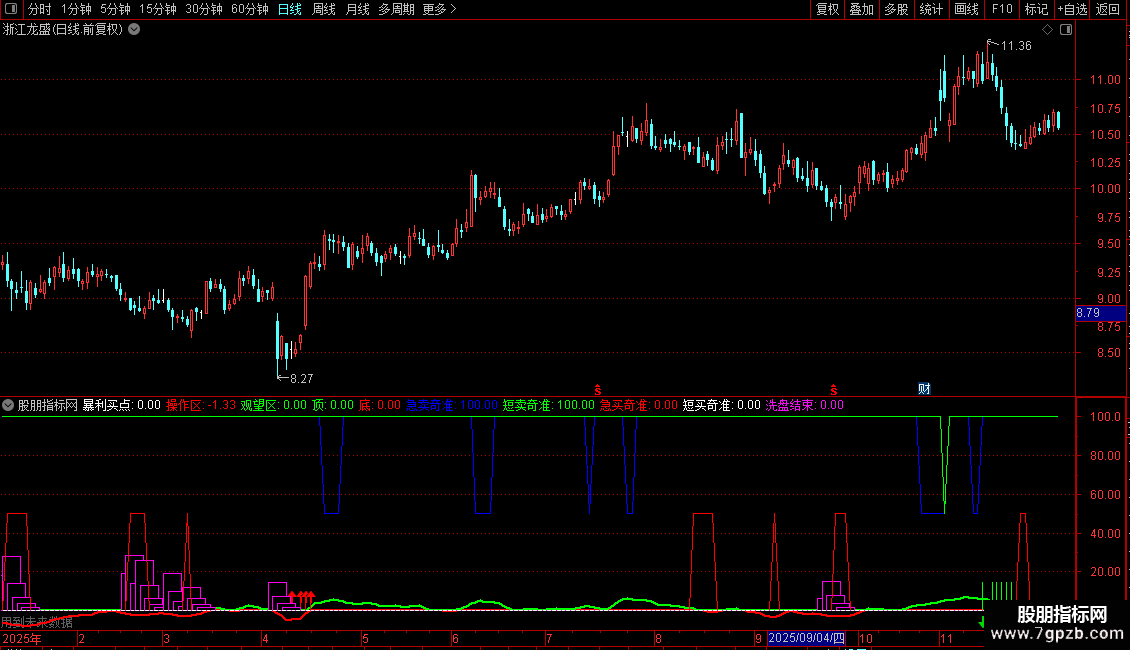Image resolution: width=1130 pixels, height=650 pixels.
Task: Switch to the 月线 monthly chart
Action: pos(357,9)
